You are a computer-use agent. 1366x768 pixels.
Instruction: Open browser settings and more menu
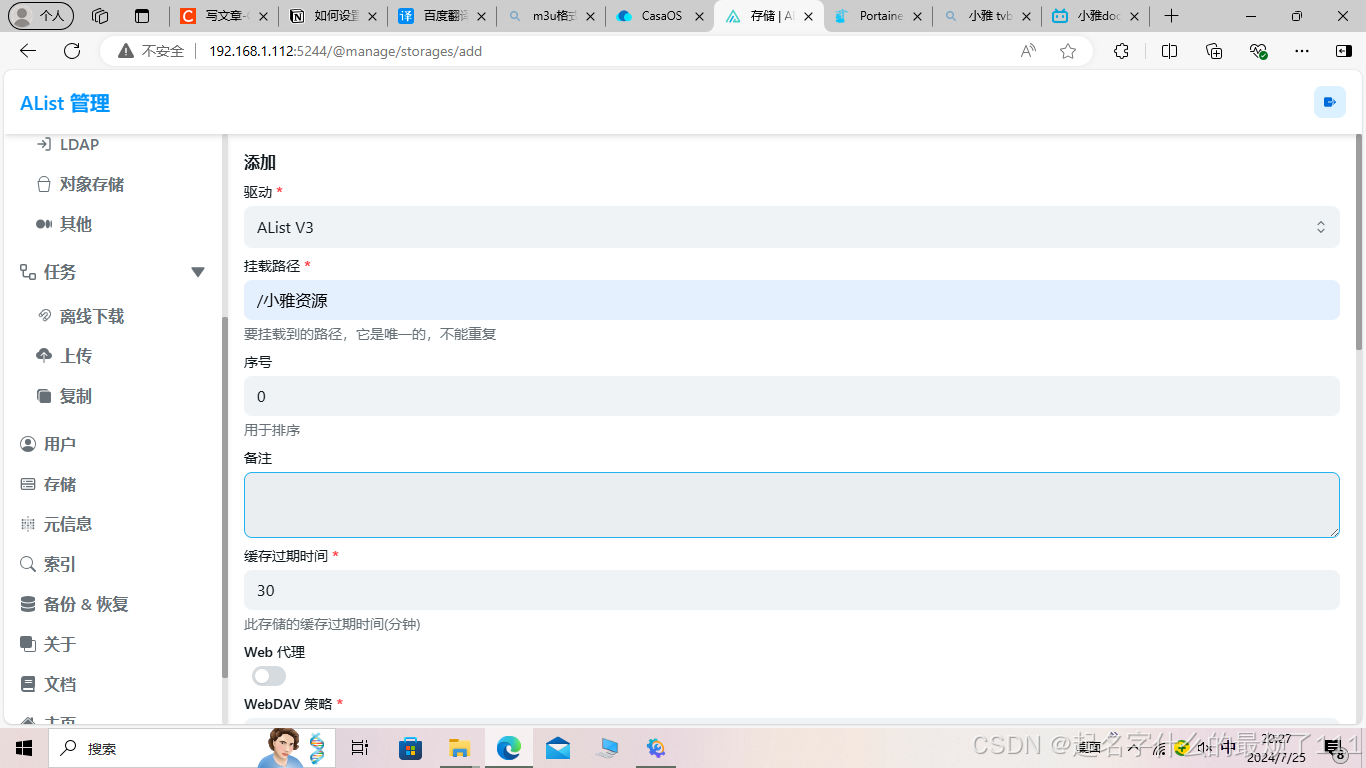pyautogui.click(x=1301, y=51)
